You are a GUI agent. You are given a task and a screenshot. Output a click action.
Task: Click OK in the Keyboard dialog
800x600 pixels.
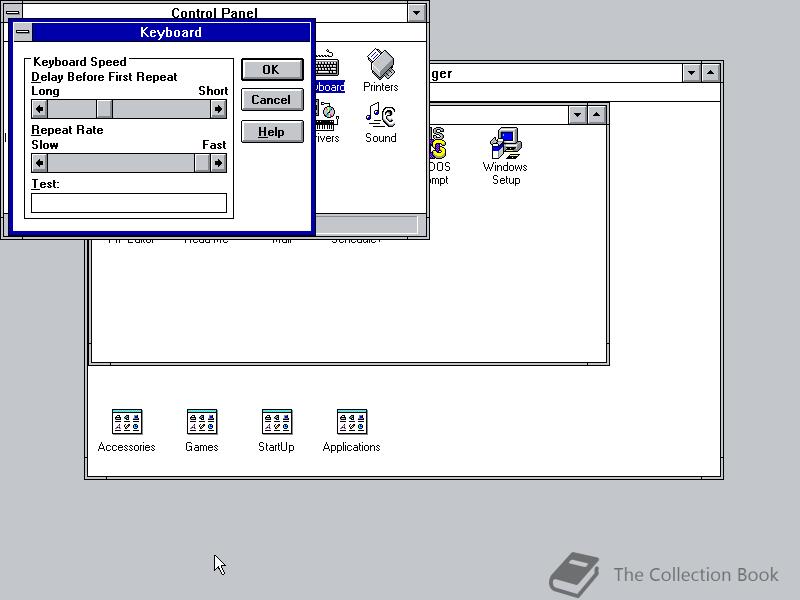[272, 69]
